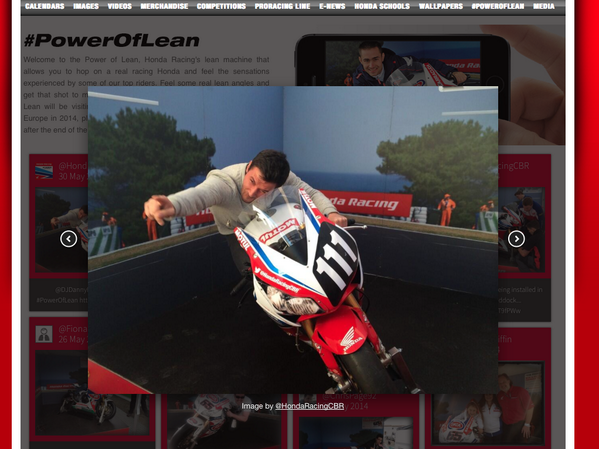Click the placeholder avatar on 26 May tweet
The image size is (599, 449).
click(x=44, y=334)
